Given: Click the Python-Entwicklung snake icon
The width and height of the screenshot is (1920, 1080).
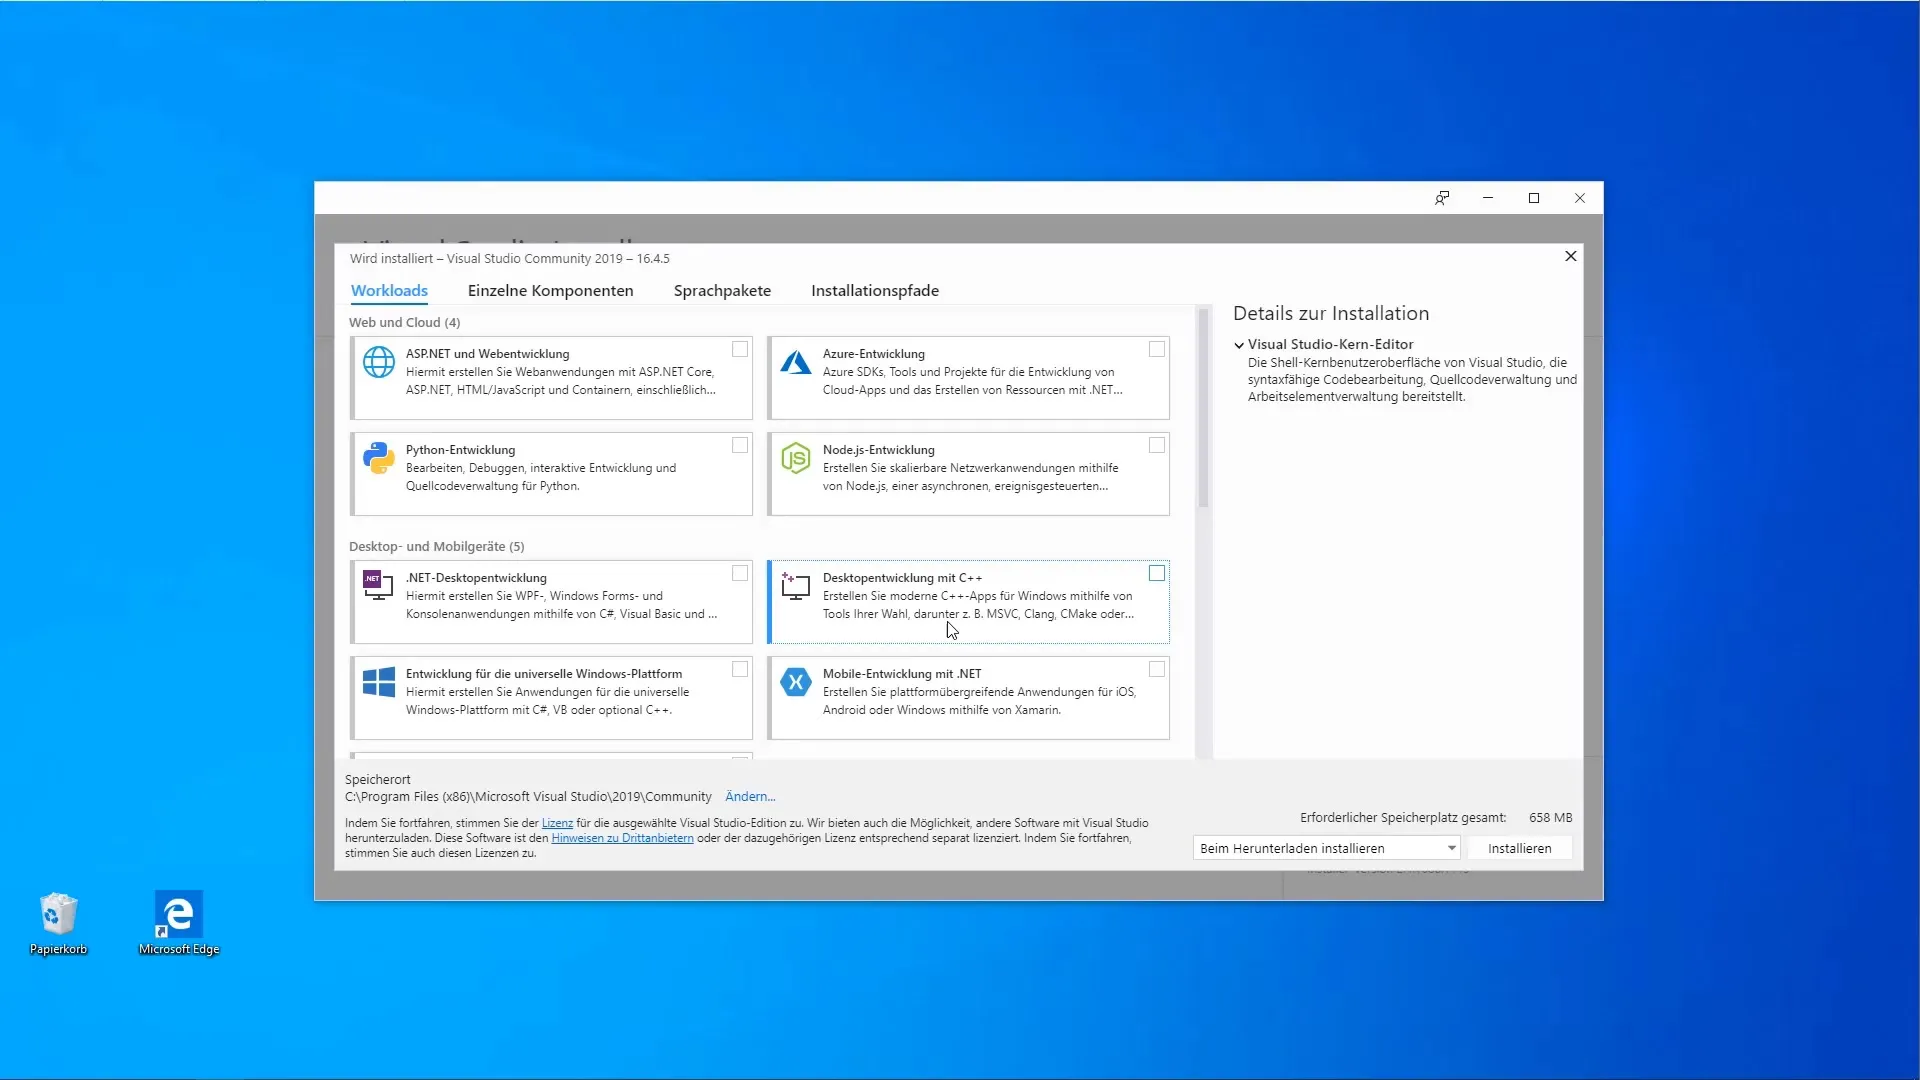Looking at the screenshot, I should point(379,458).
